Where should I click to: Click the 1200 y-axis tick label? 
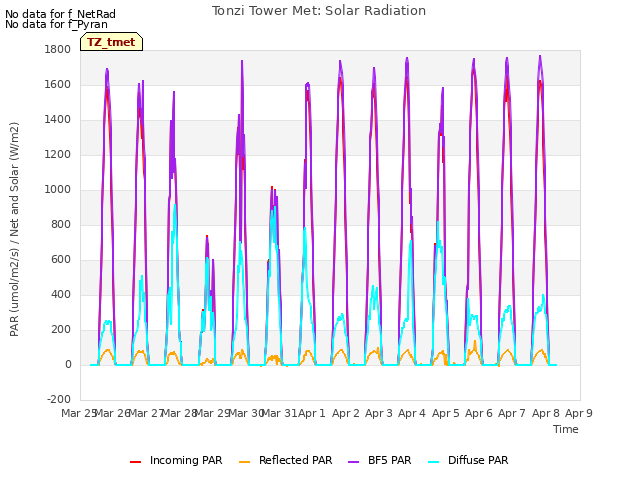coord(58,155)
